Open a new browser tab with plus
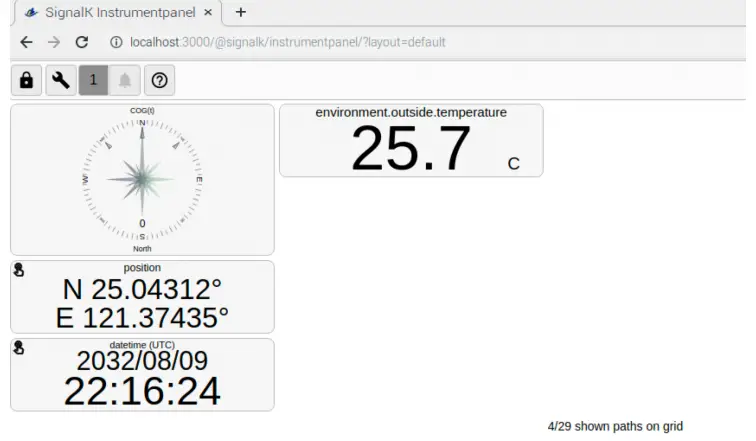 [x=241, y=12]
